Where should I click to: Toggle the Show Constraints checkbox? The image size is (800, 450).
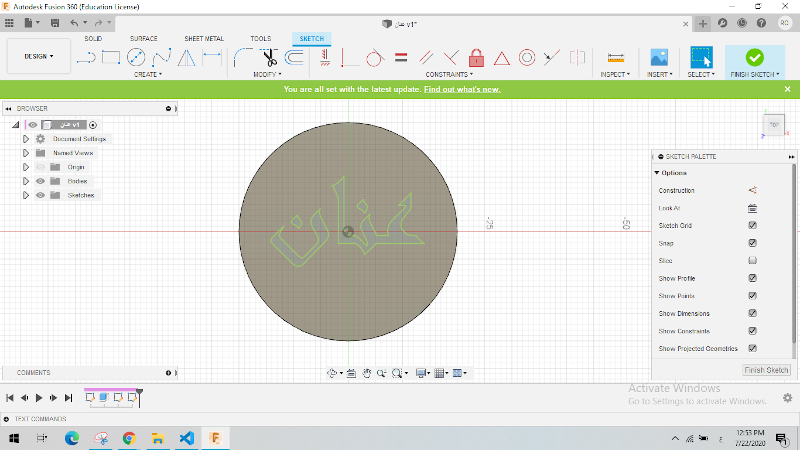click(753, 331)
